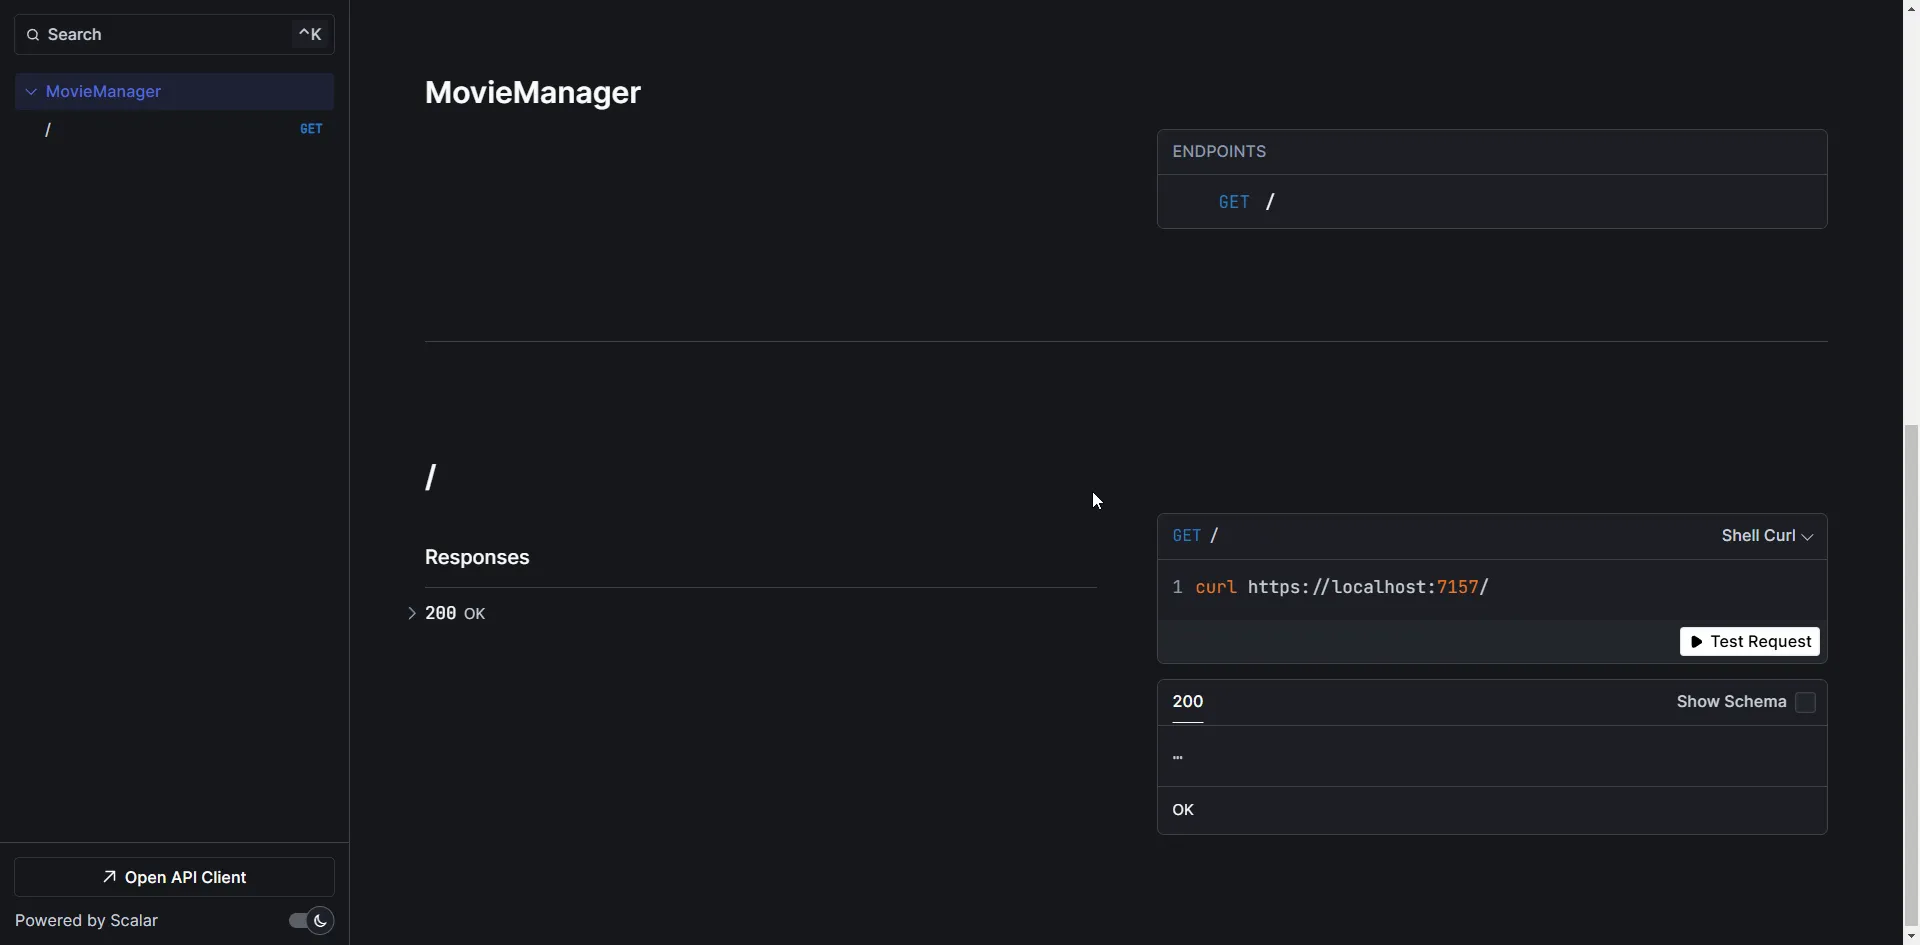
Task: Select the '/' endpoint in the sidebar
Action: tap(48, 130)
